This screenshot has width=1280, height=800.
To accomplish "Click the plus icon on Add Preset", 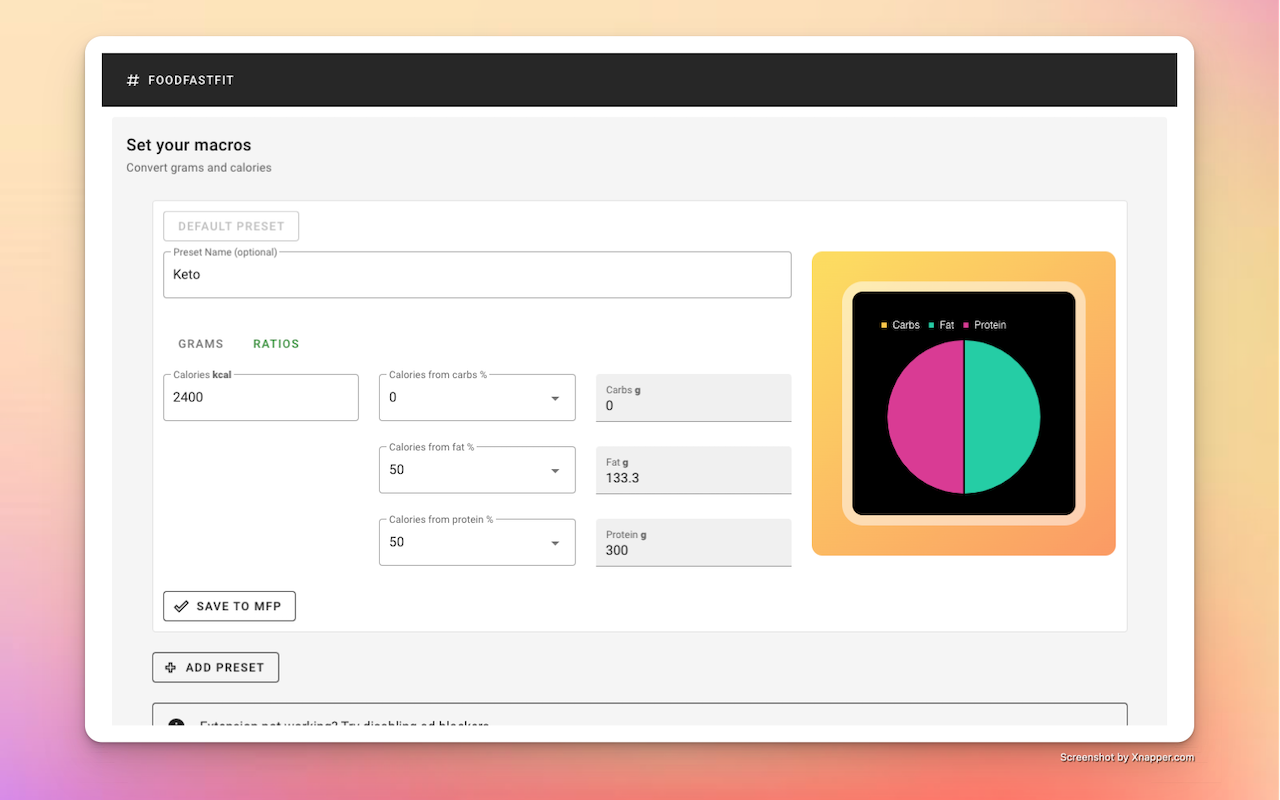I will [171, 667].
